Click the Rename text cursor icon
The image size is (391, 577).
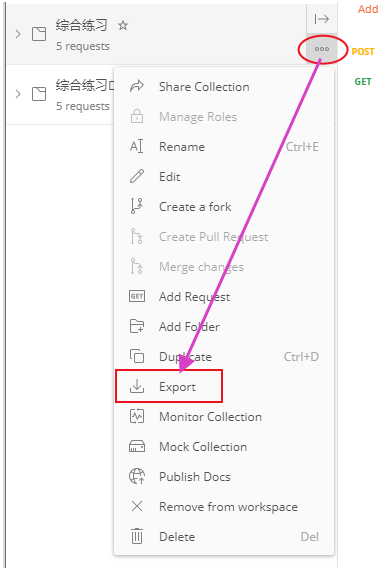136,146
